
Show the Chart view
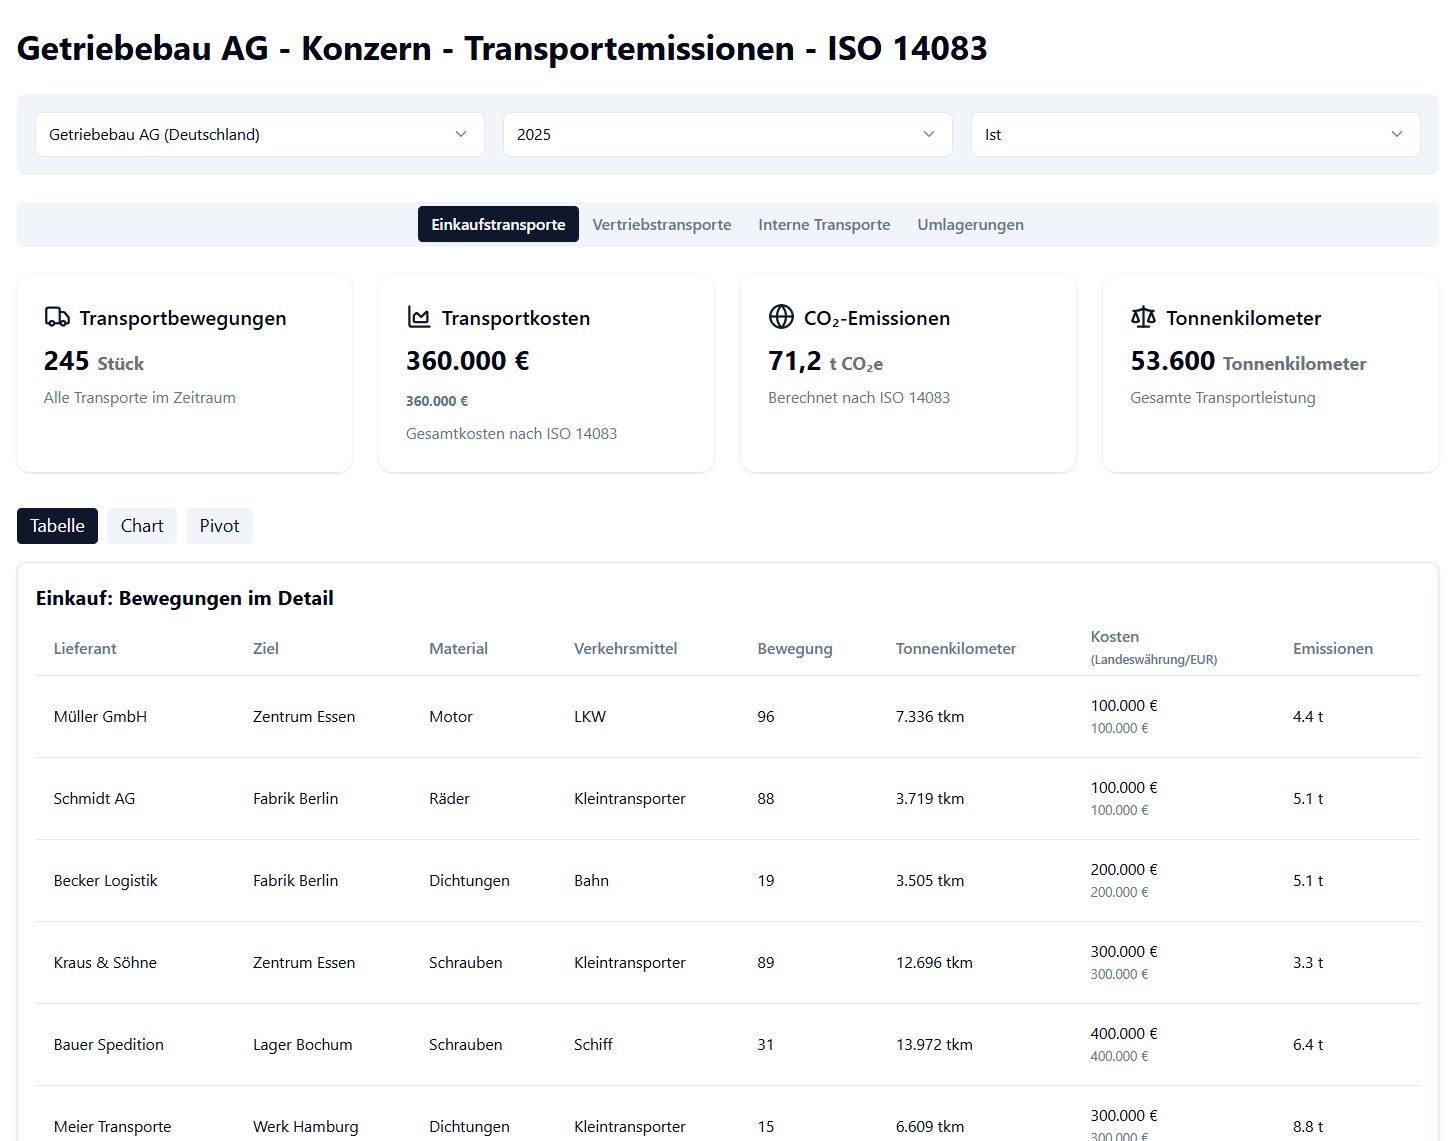142,526
